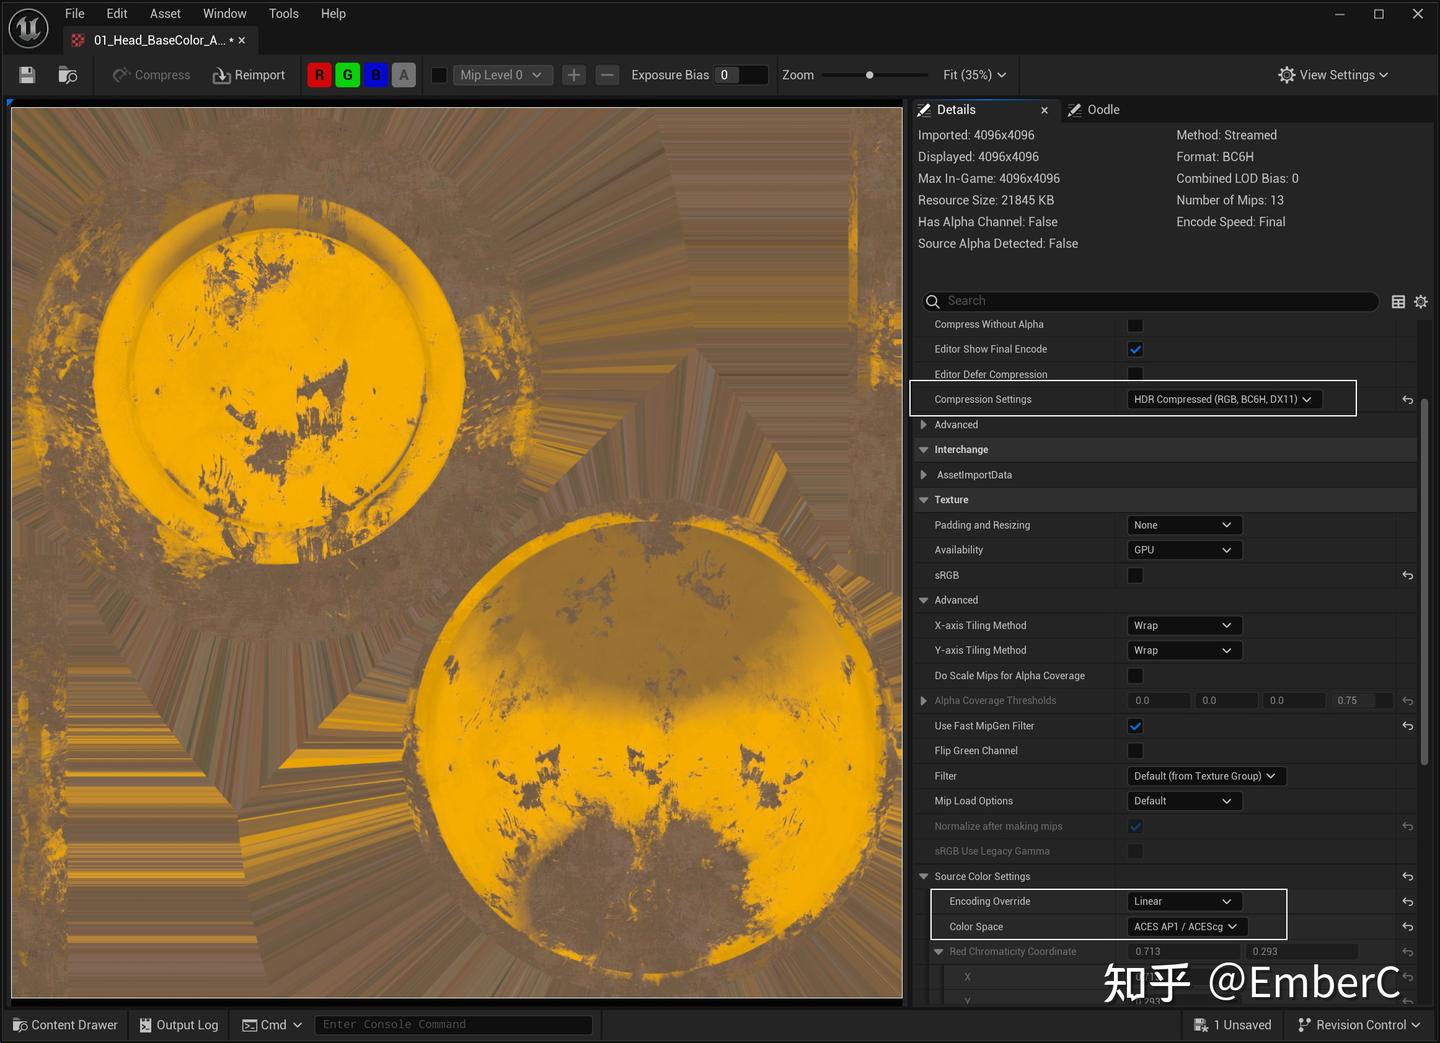The image size is (1440, 1043).
Task: Enable the sRGB checkbox
Action: 1135,575
